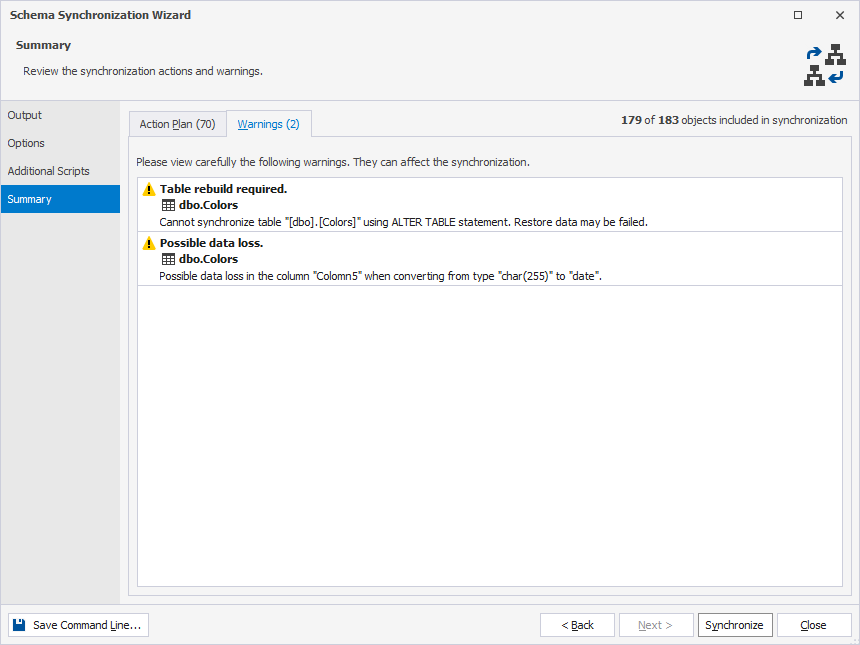Click floppy disk icon on Save Command Line
Image resolution: width=860 pixels, height=645 pixels.
click(20, 625)
